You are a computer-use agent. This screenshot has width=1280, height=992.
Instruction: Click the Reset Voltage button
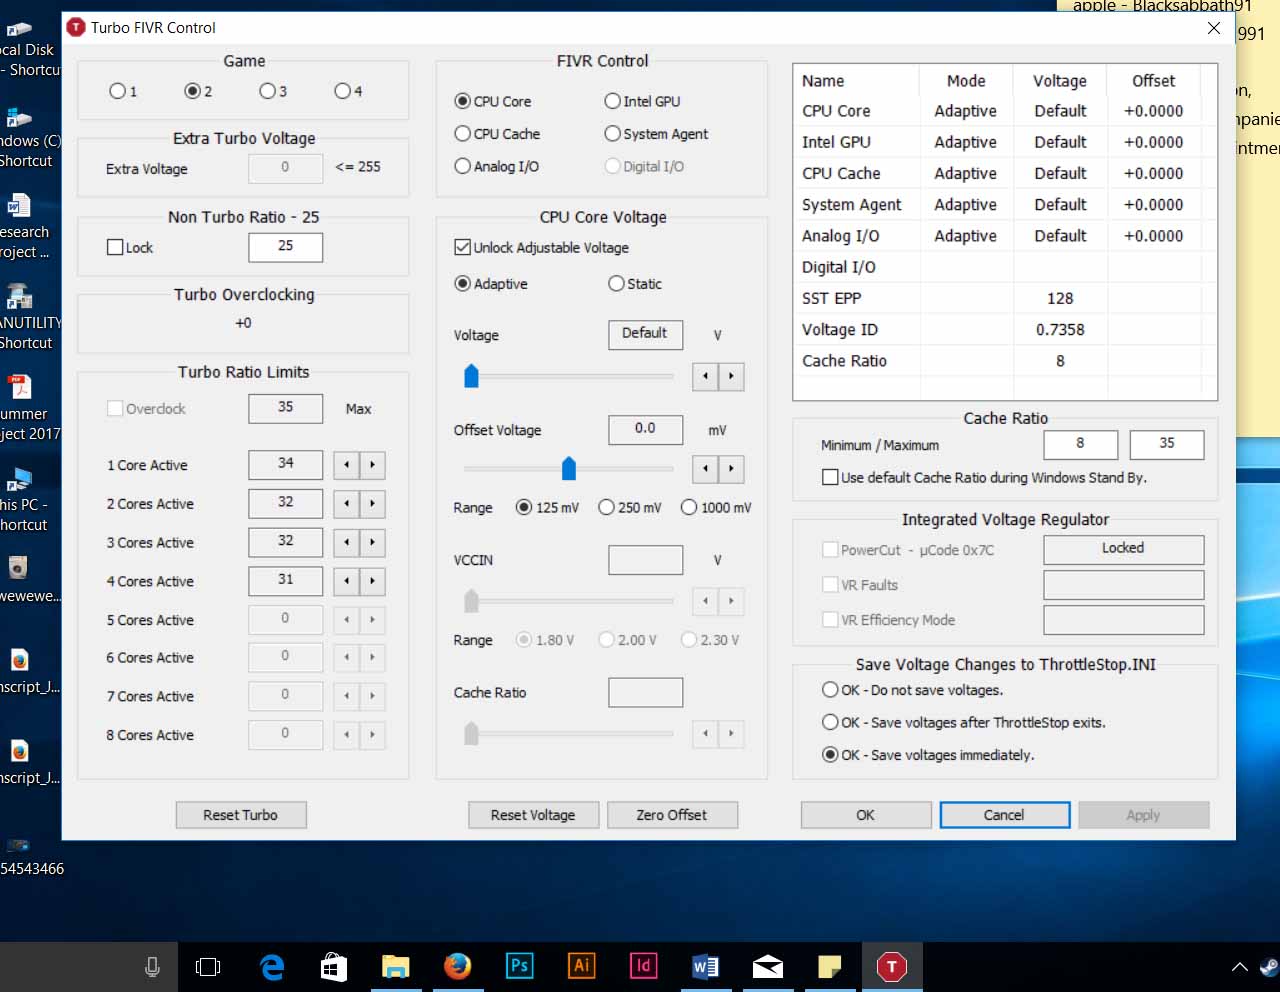click(533, 815)
